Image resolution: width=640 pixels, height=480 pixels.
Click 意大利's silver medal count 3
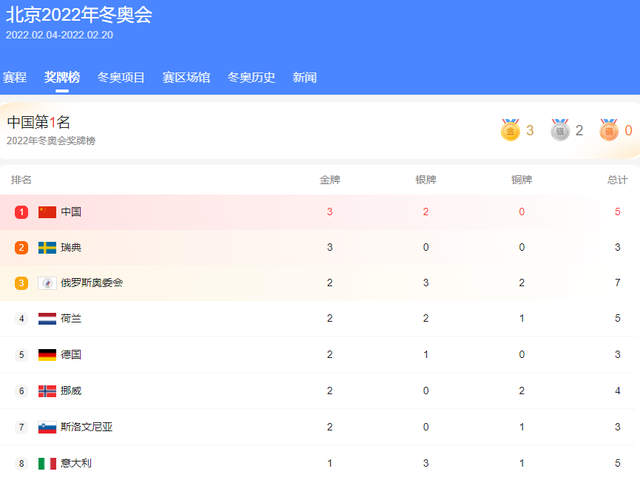point(426,463)
